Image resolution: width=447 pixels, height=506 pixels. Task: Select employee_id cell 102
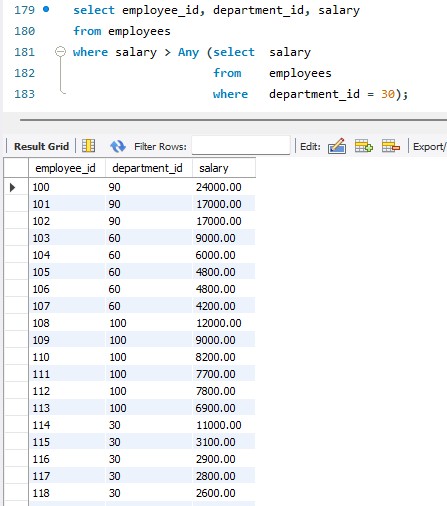67,221
